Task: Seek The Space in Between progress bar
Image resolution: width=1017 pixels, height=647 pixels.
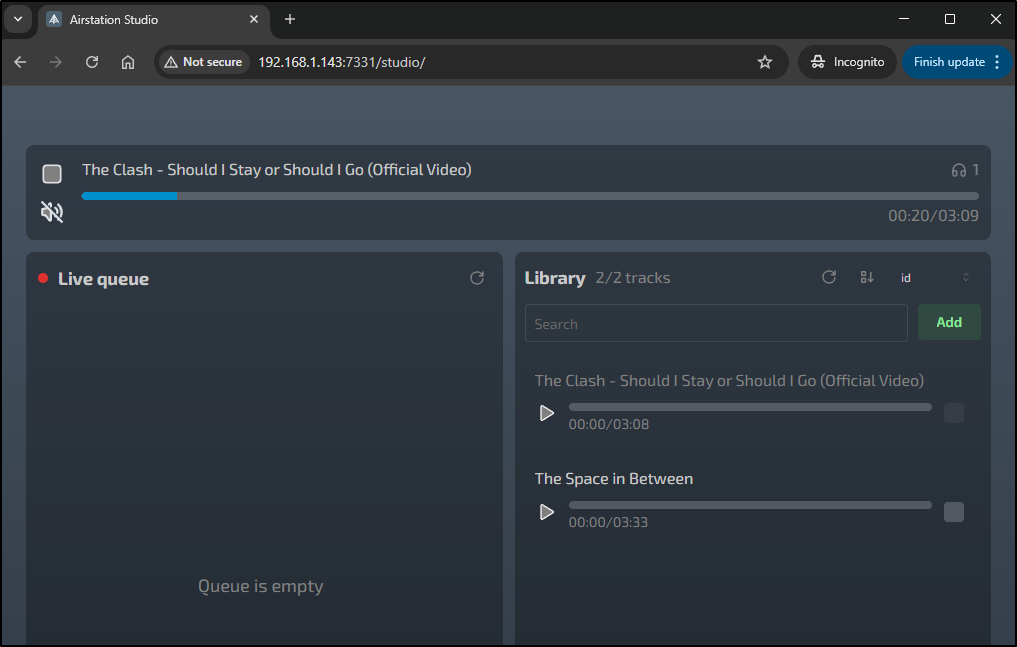Action: [x=750, y=505]
